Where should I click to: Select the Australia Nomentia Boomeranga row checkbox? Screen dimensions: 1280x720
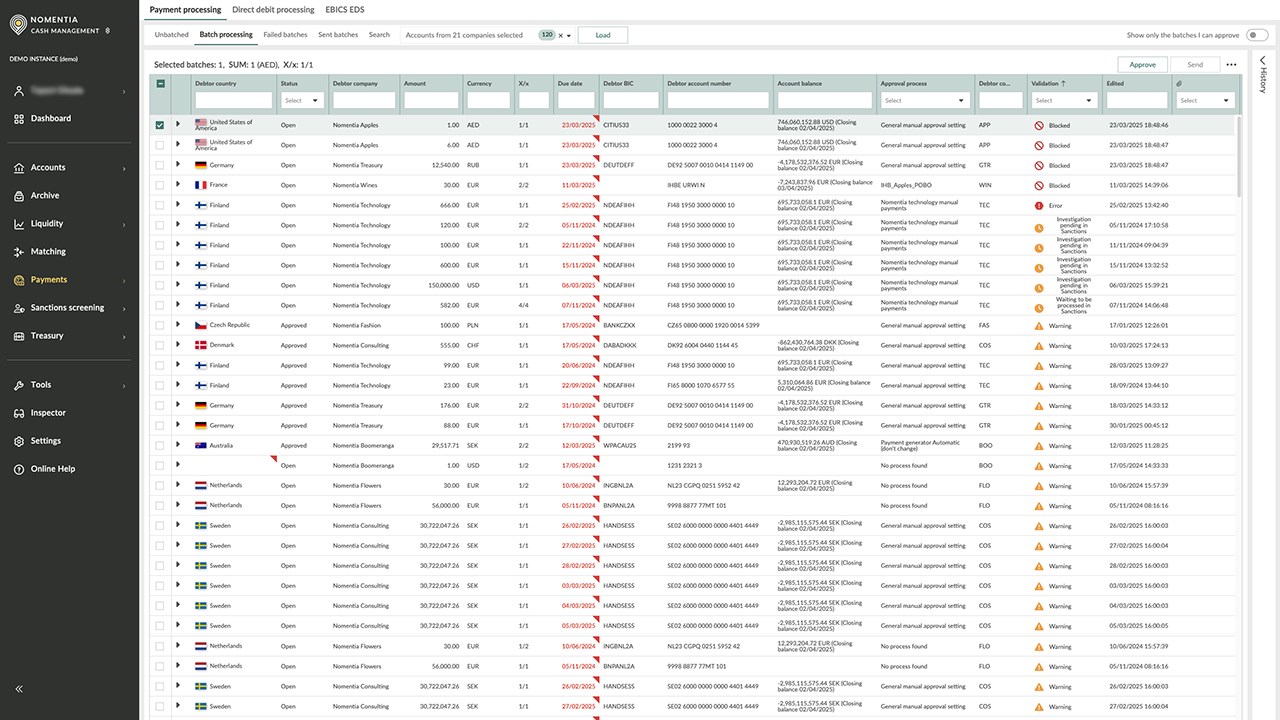(x=160, y=445)
